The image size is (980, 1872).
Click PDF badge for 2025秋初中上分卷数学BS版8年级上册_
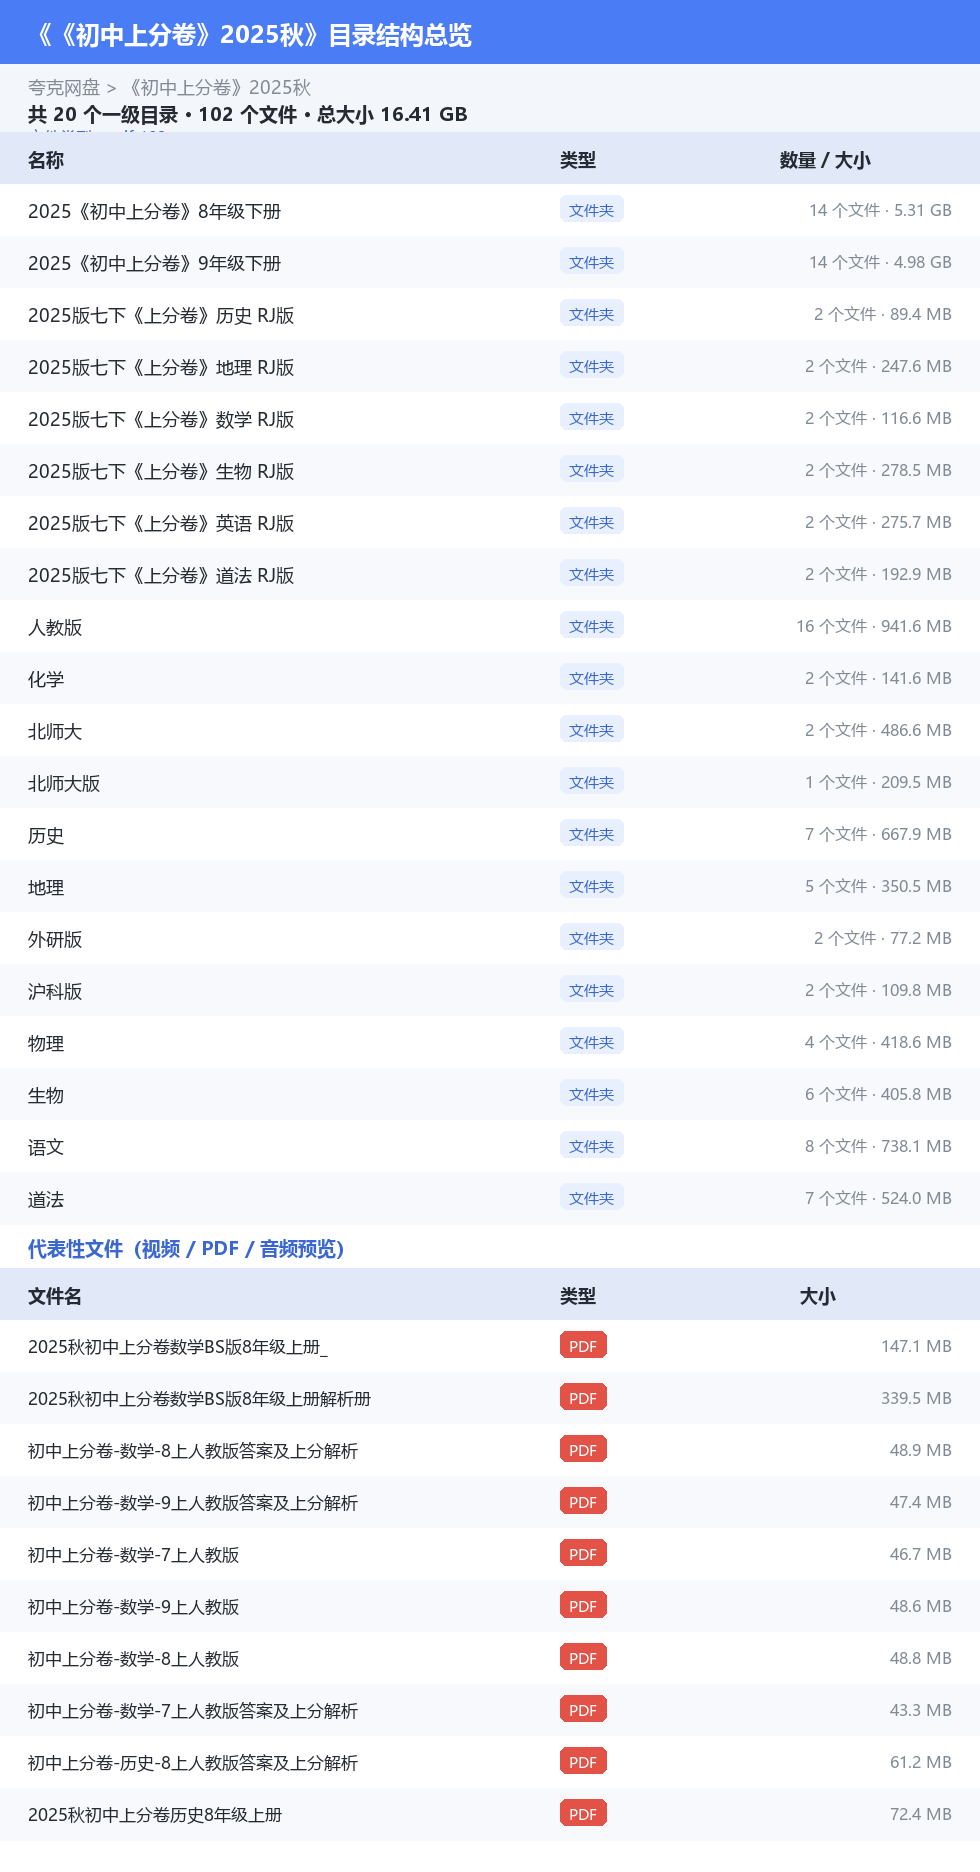583,1346
